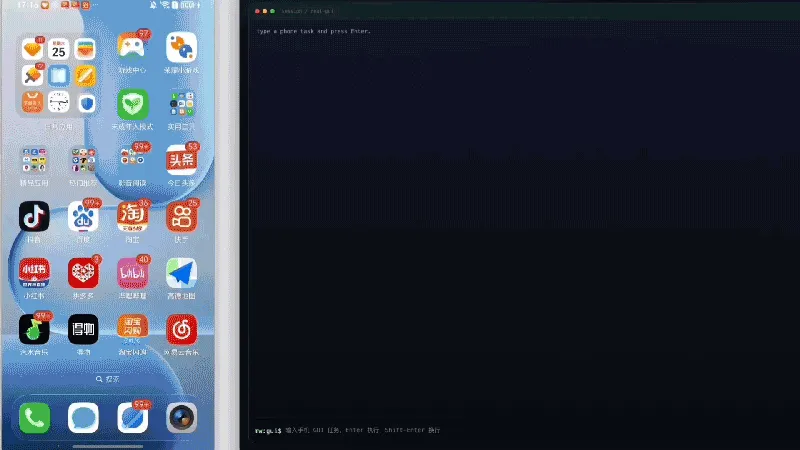Open Messages from the dock
The image size is (800, 450).
tap(83, 418)
